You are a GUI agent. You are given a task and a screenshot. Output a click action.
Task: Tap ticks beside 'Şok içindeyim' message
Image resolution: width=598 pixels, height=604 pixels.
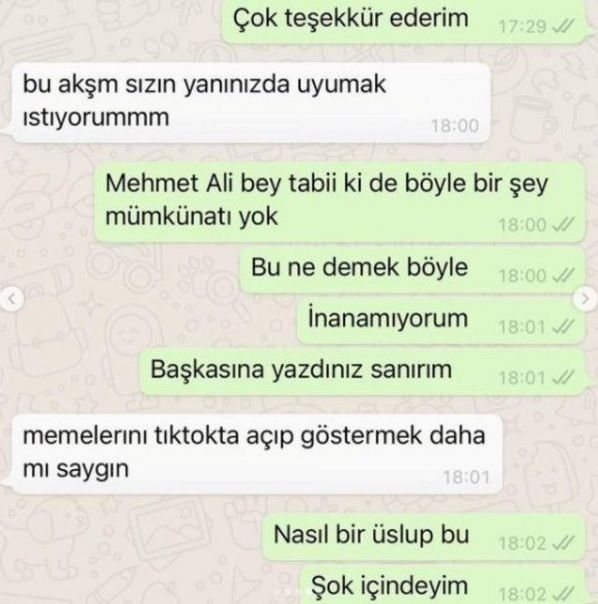click(x=563, y=593)
